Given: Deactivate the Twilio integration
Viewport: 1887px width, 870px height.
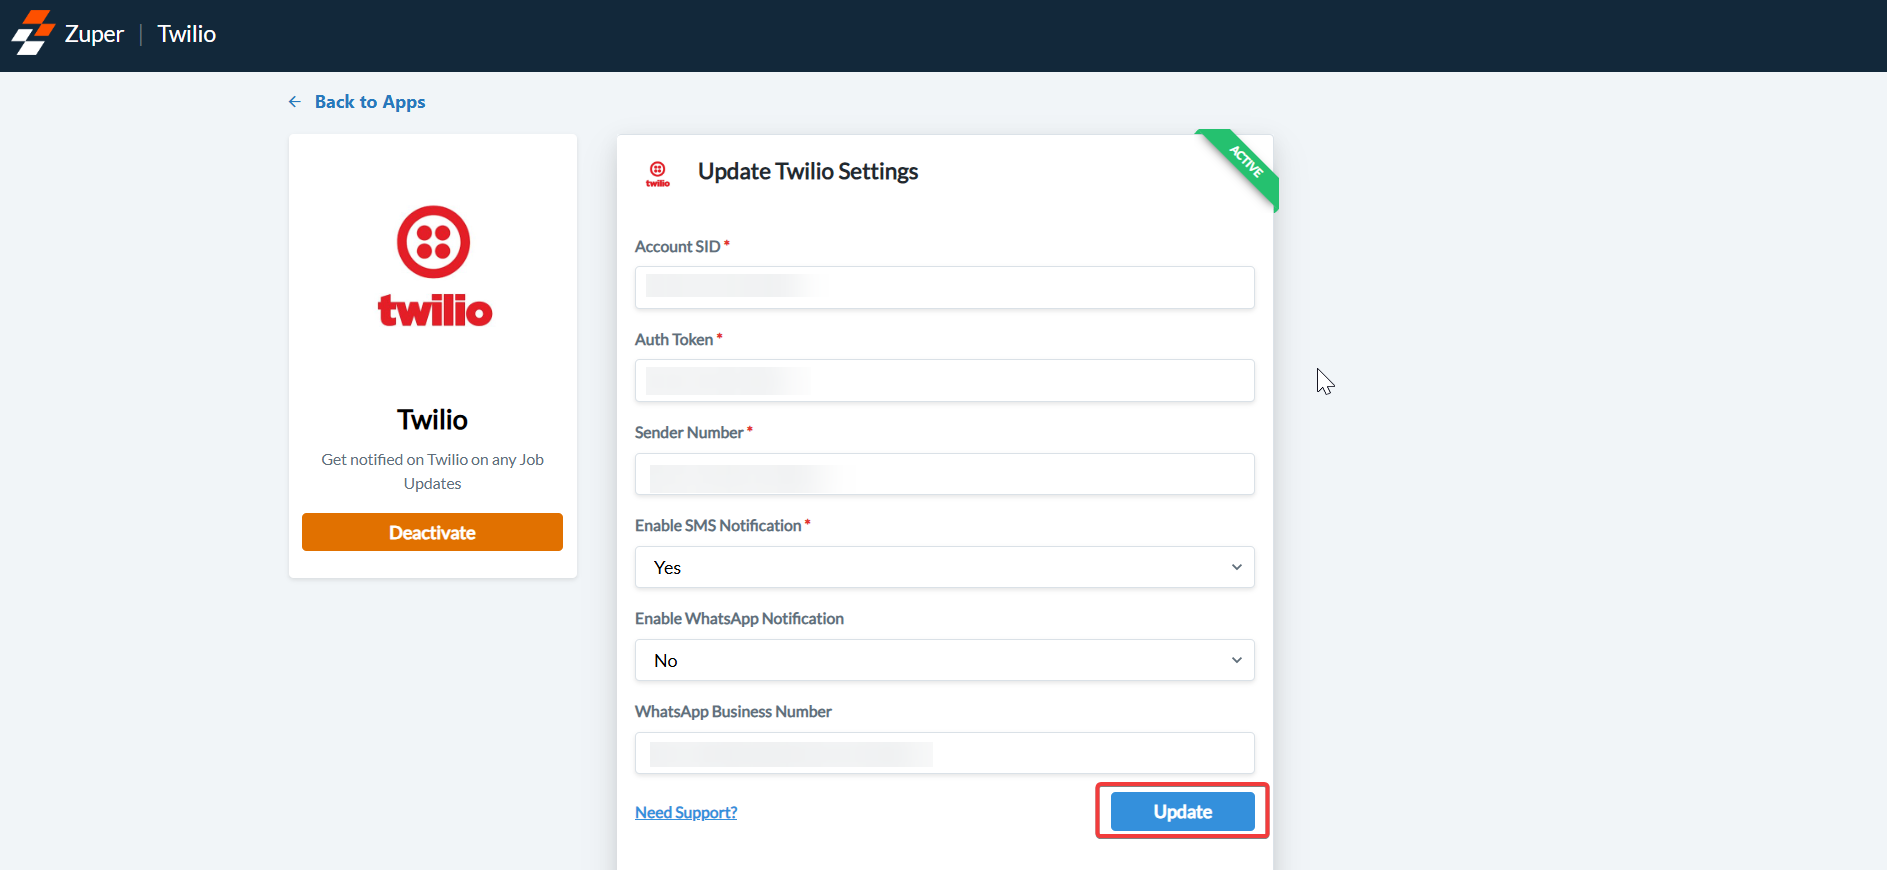Looking at the screenshot, I should click(432, 532).
